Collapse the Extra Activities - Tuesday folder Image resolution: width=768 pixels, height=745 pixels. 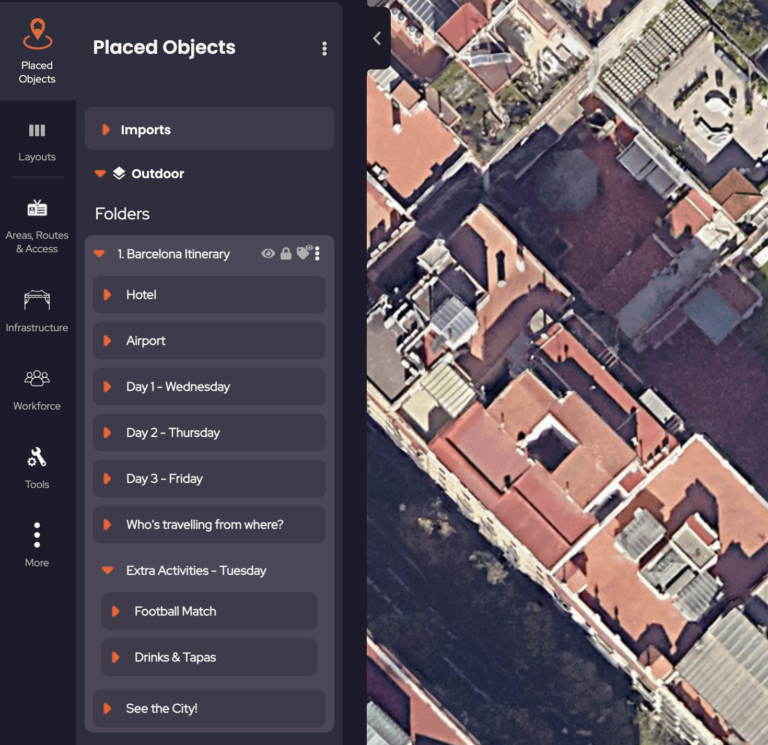click(107, 571)
